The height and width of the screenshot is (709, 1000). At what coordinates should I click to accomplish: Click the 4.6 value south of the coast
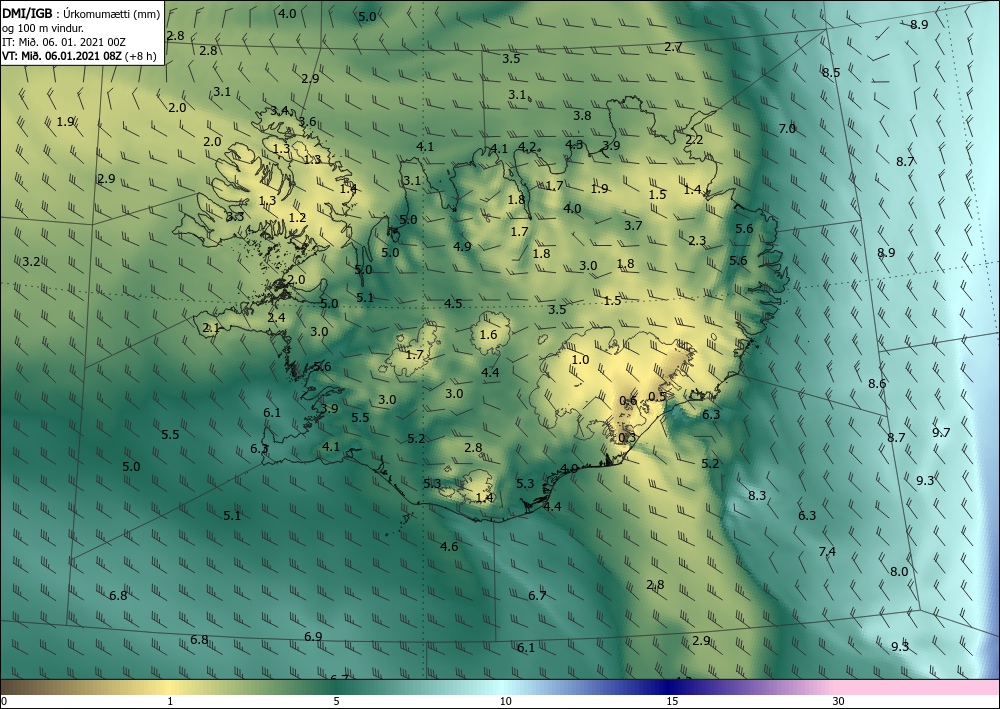(449, 546)
